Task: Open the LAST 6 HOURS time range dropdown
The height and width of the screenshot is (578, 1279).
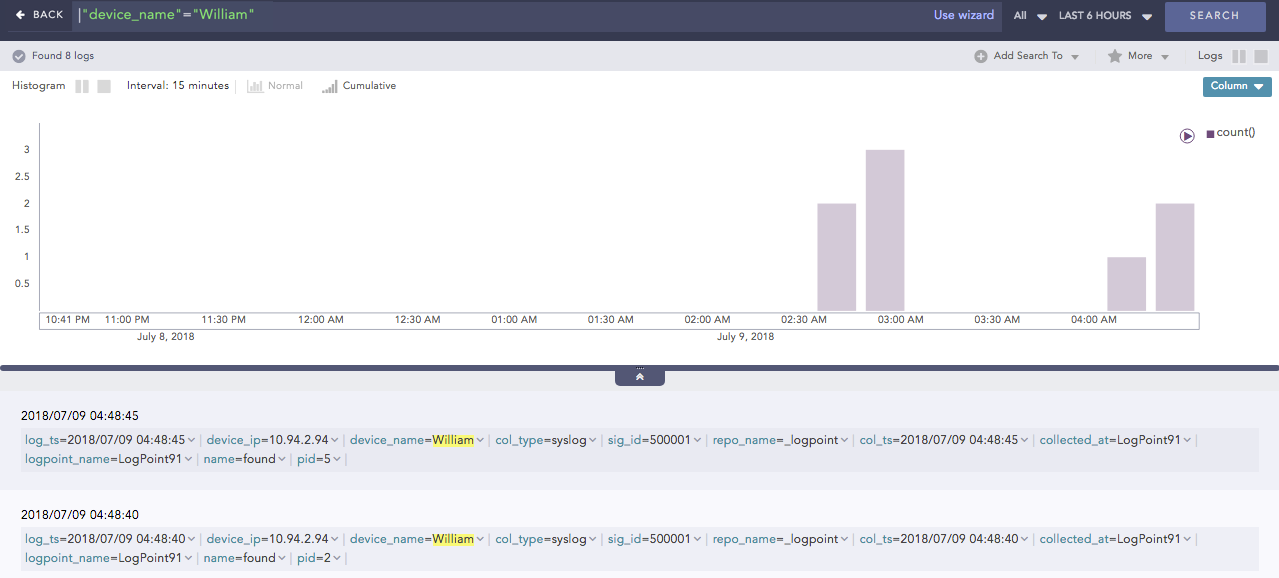Action: (x=1098, y=15)
